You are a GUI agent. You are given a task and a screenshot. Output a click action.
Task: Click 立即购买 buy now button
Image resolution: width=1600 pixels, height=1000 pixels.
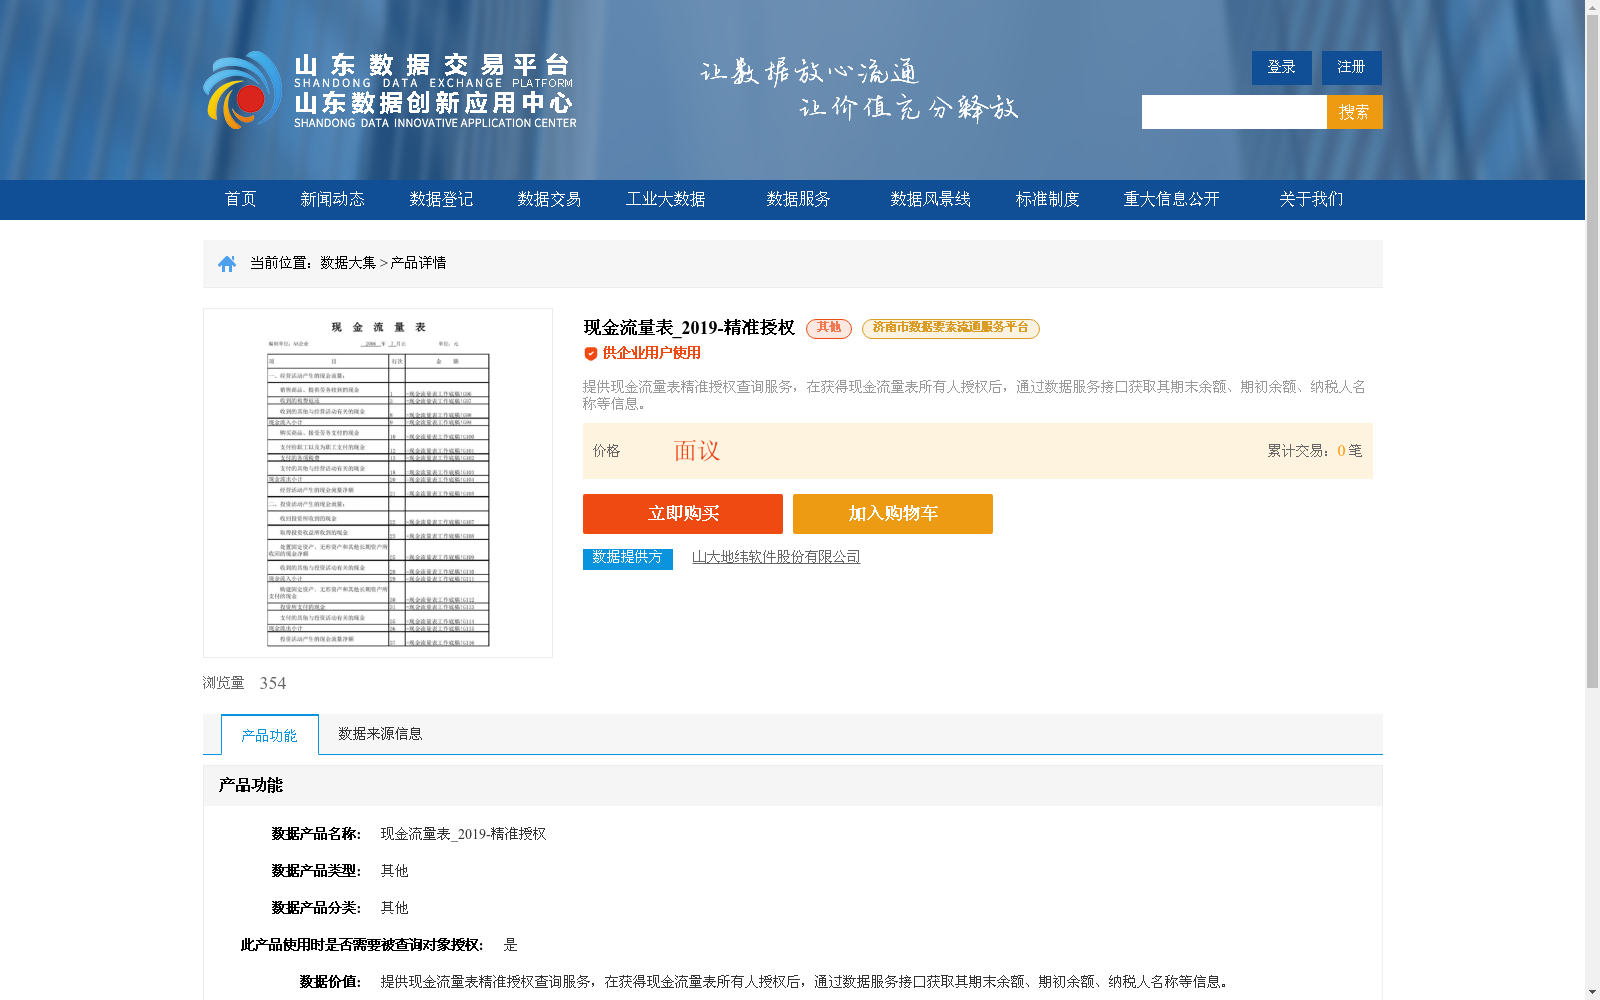[x=683, y=514]
